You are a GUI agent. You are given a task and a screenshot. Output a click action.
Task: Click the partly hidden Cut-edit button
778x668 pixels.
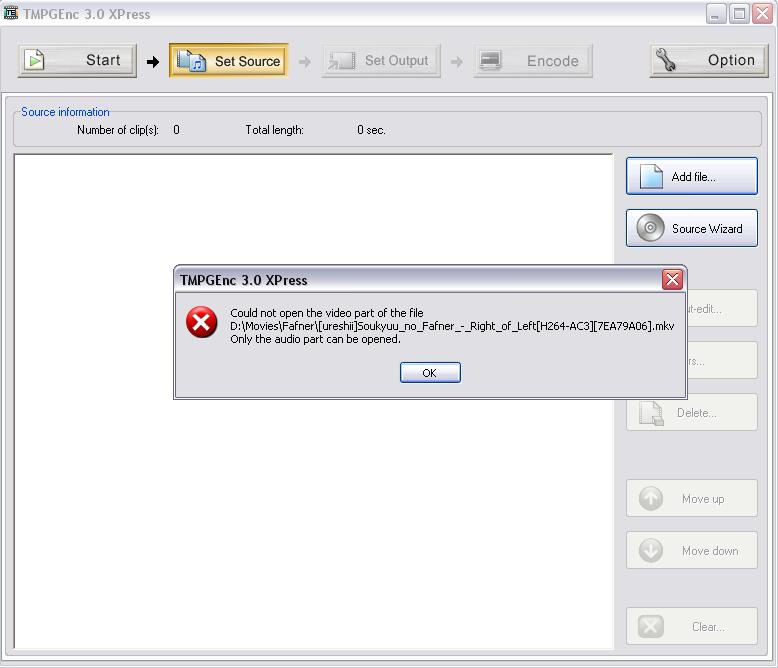tap(722, 308)
